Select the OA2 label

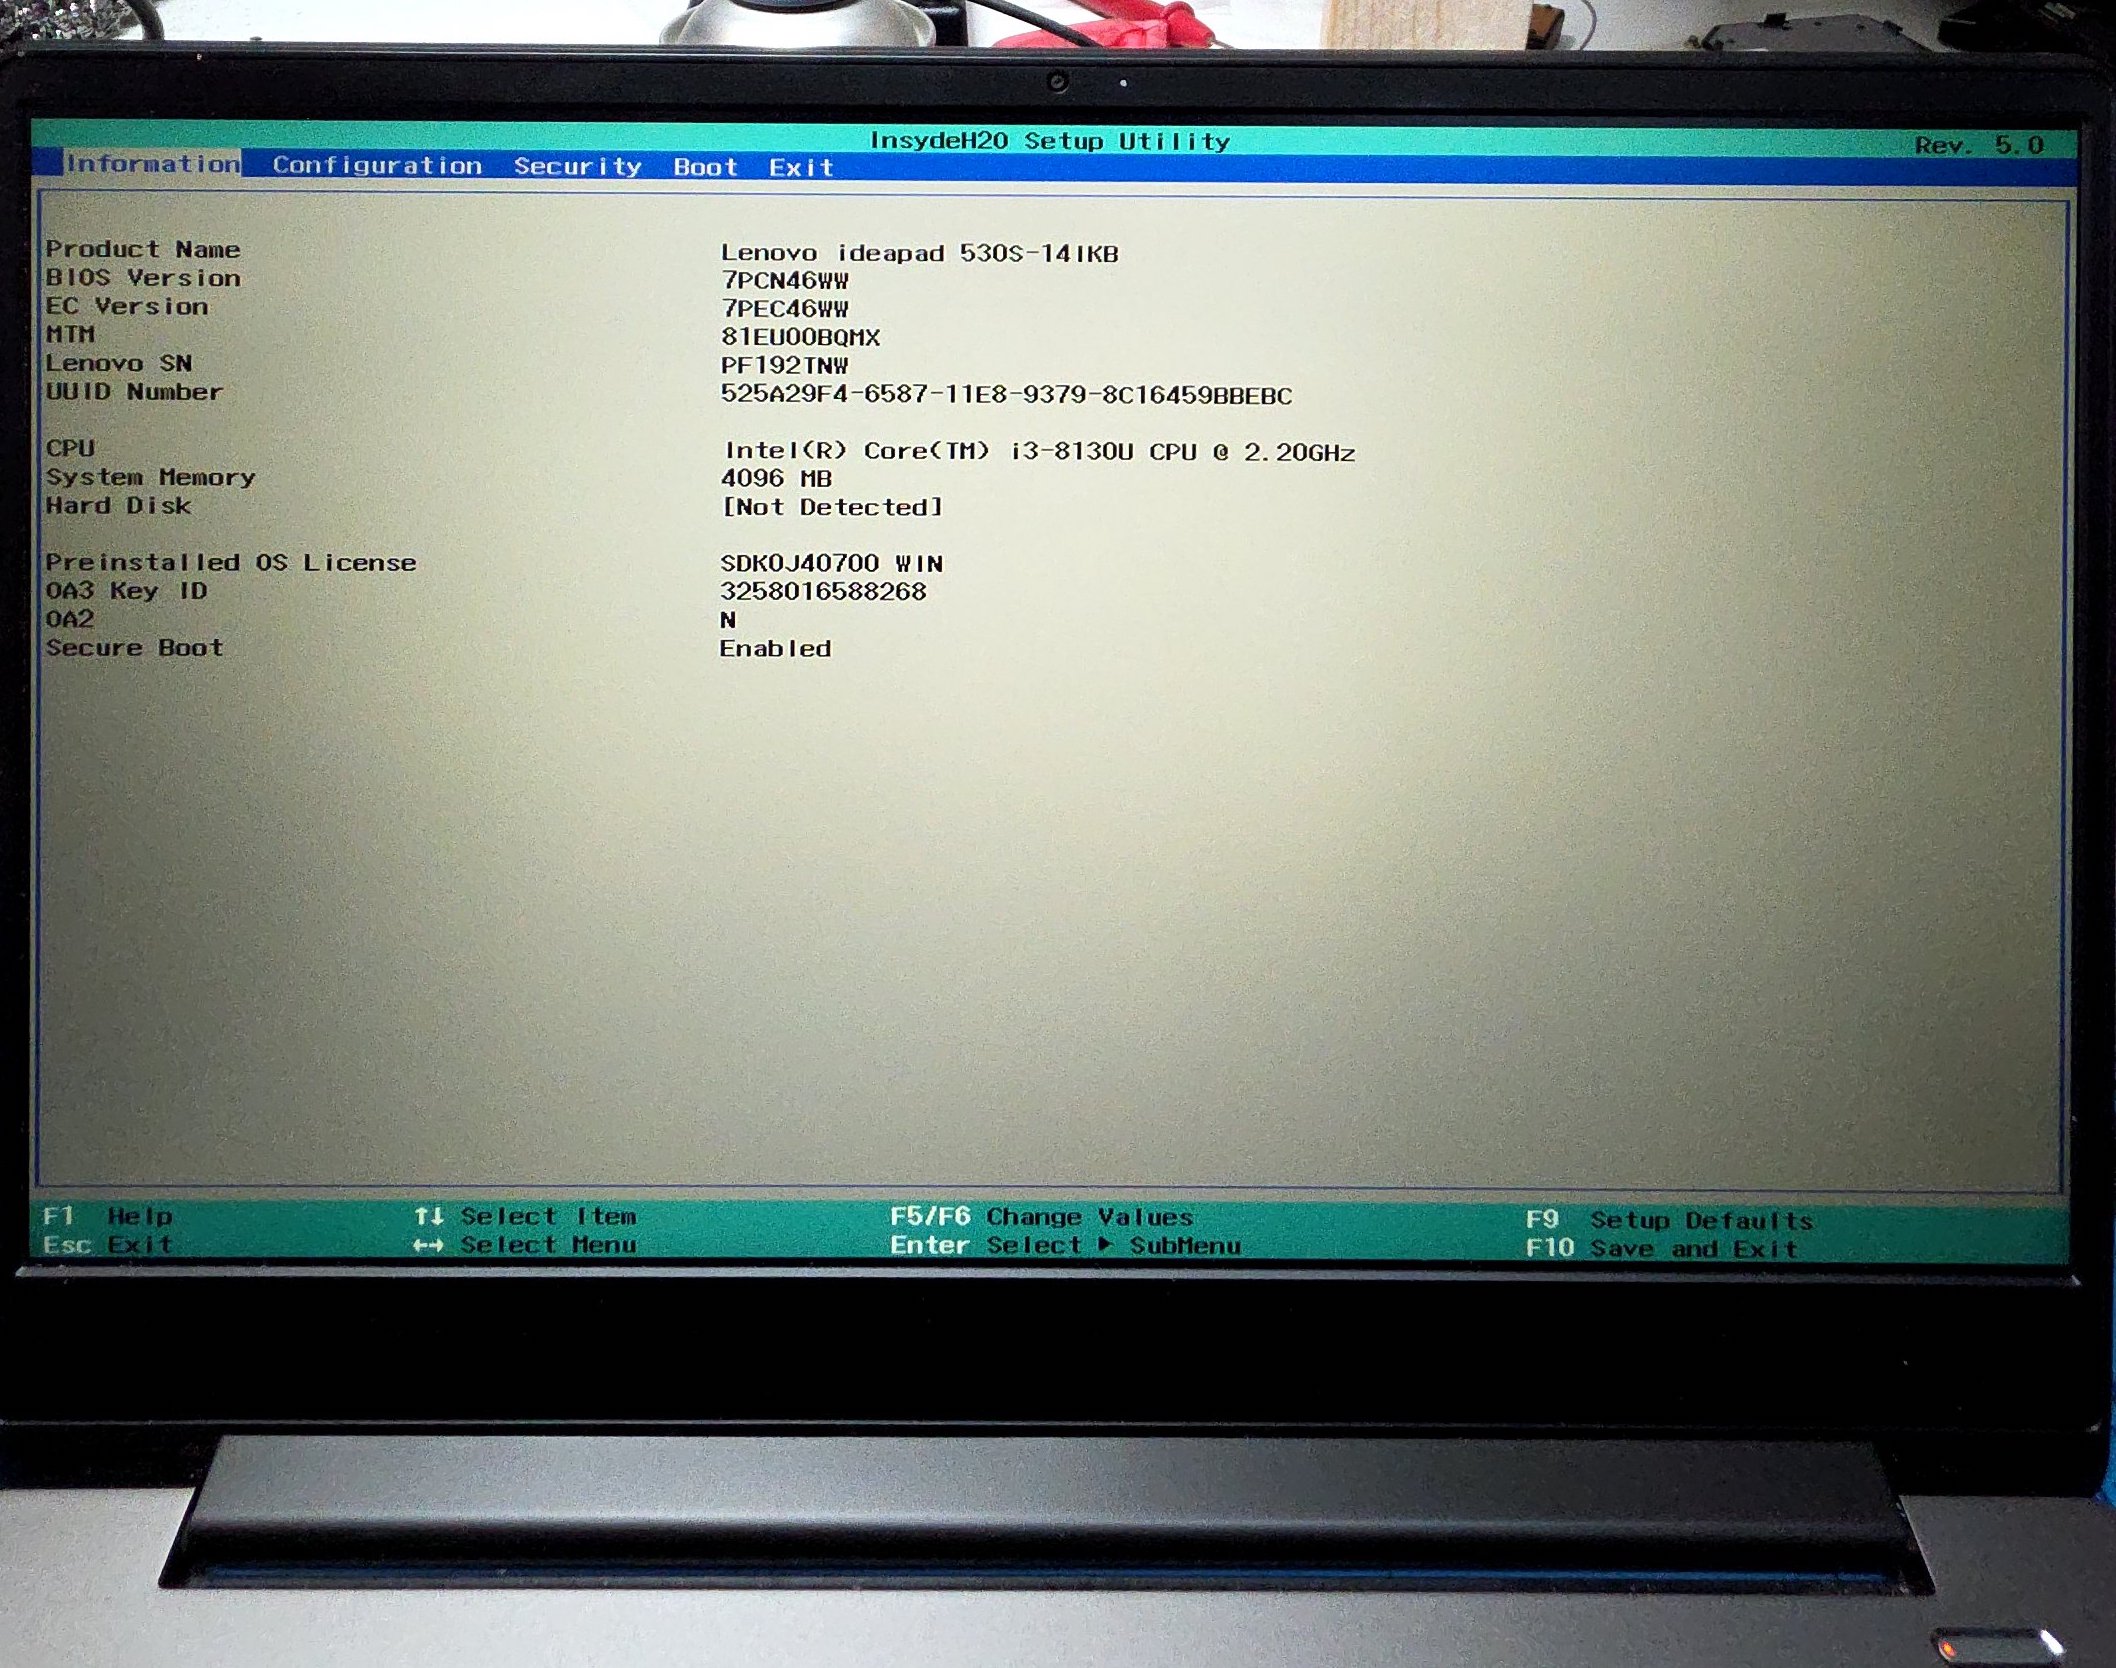pyautogui.click(x=70, y=619)
